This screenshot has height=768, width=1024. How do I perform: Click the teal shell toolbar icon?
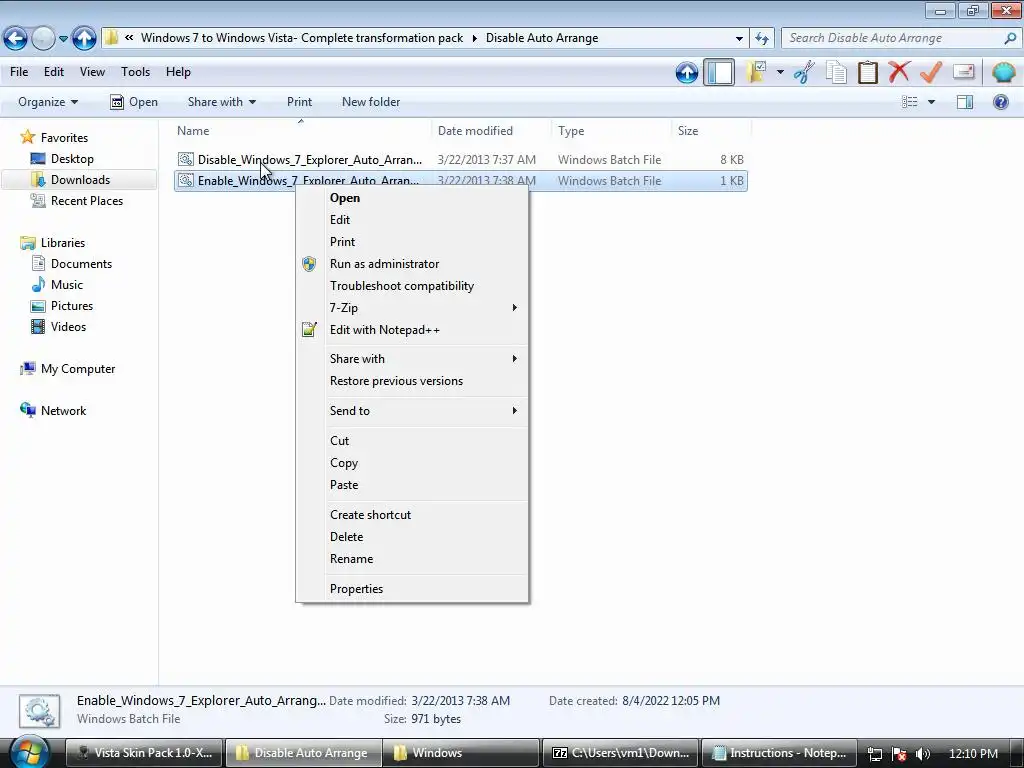[1003, 72]
